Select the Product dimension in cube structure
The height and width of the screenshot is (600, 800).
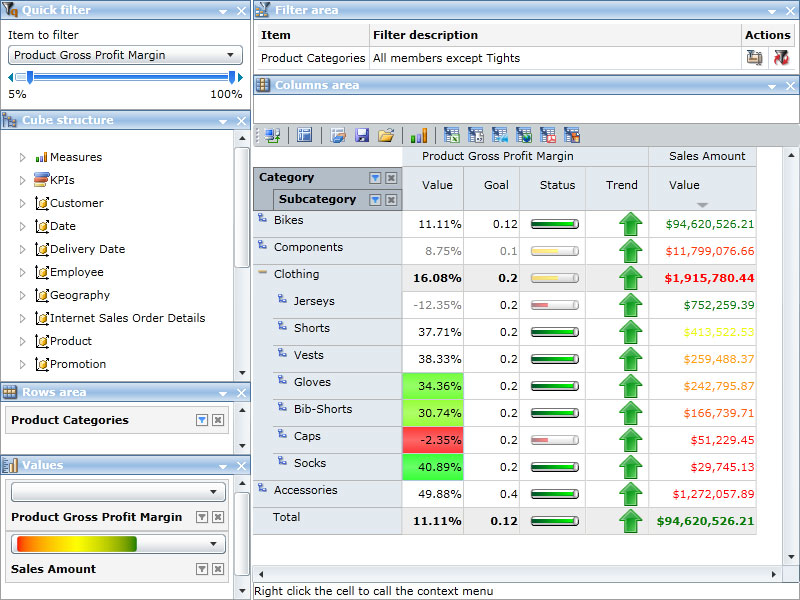pyautogui.click(x=71, y=341)
